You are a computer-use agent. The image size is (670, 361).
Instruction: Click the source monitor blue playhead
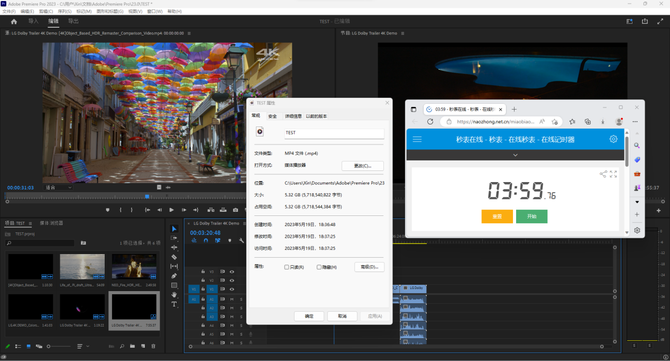pyautogui.click(x=147, y=197)
